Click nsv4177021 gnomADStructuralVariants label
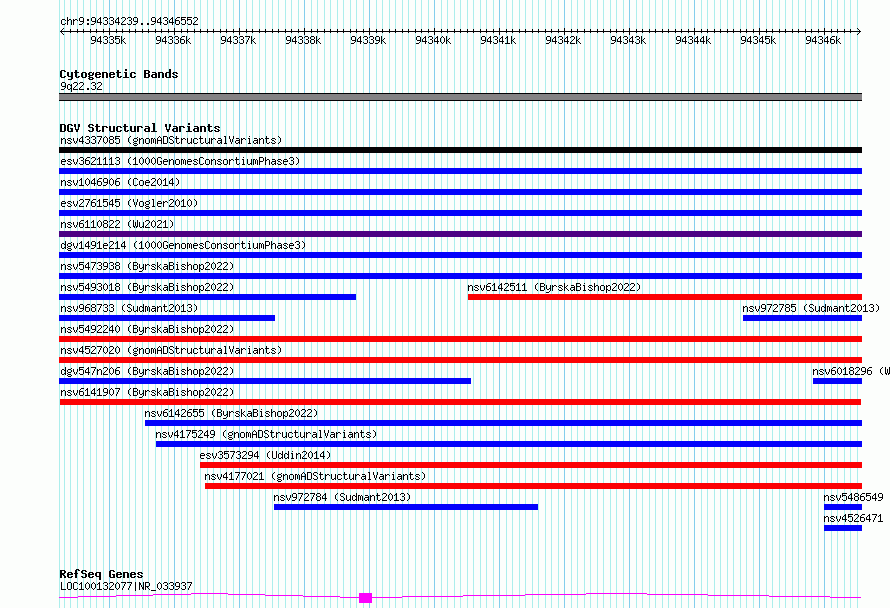This screenshot has height=608, width=890. [x=315, y=476]
